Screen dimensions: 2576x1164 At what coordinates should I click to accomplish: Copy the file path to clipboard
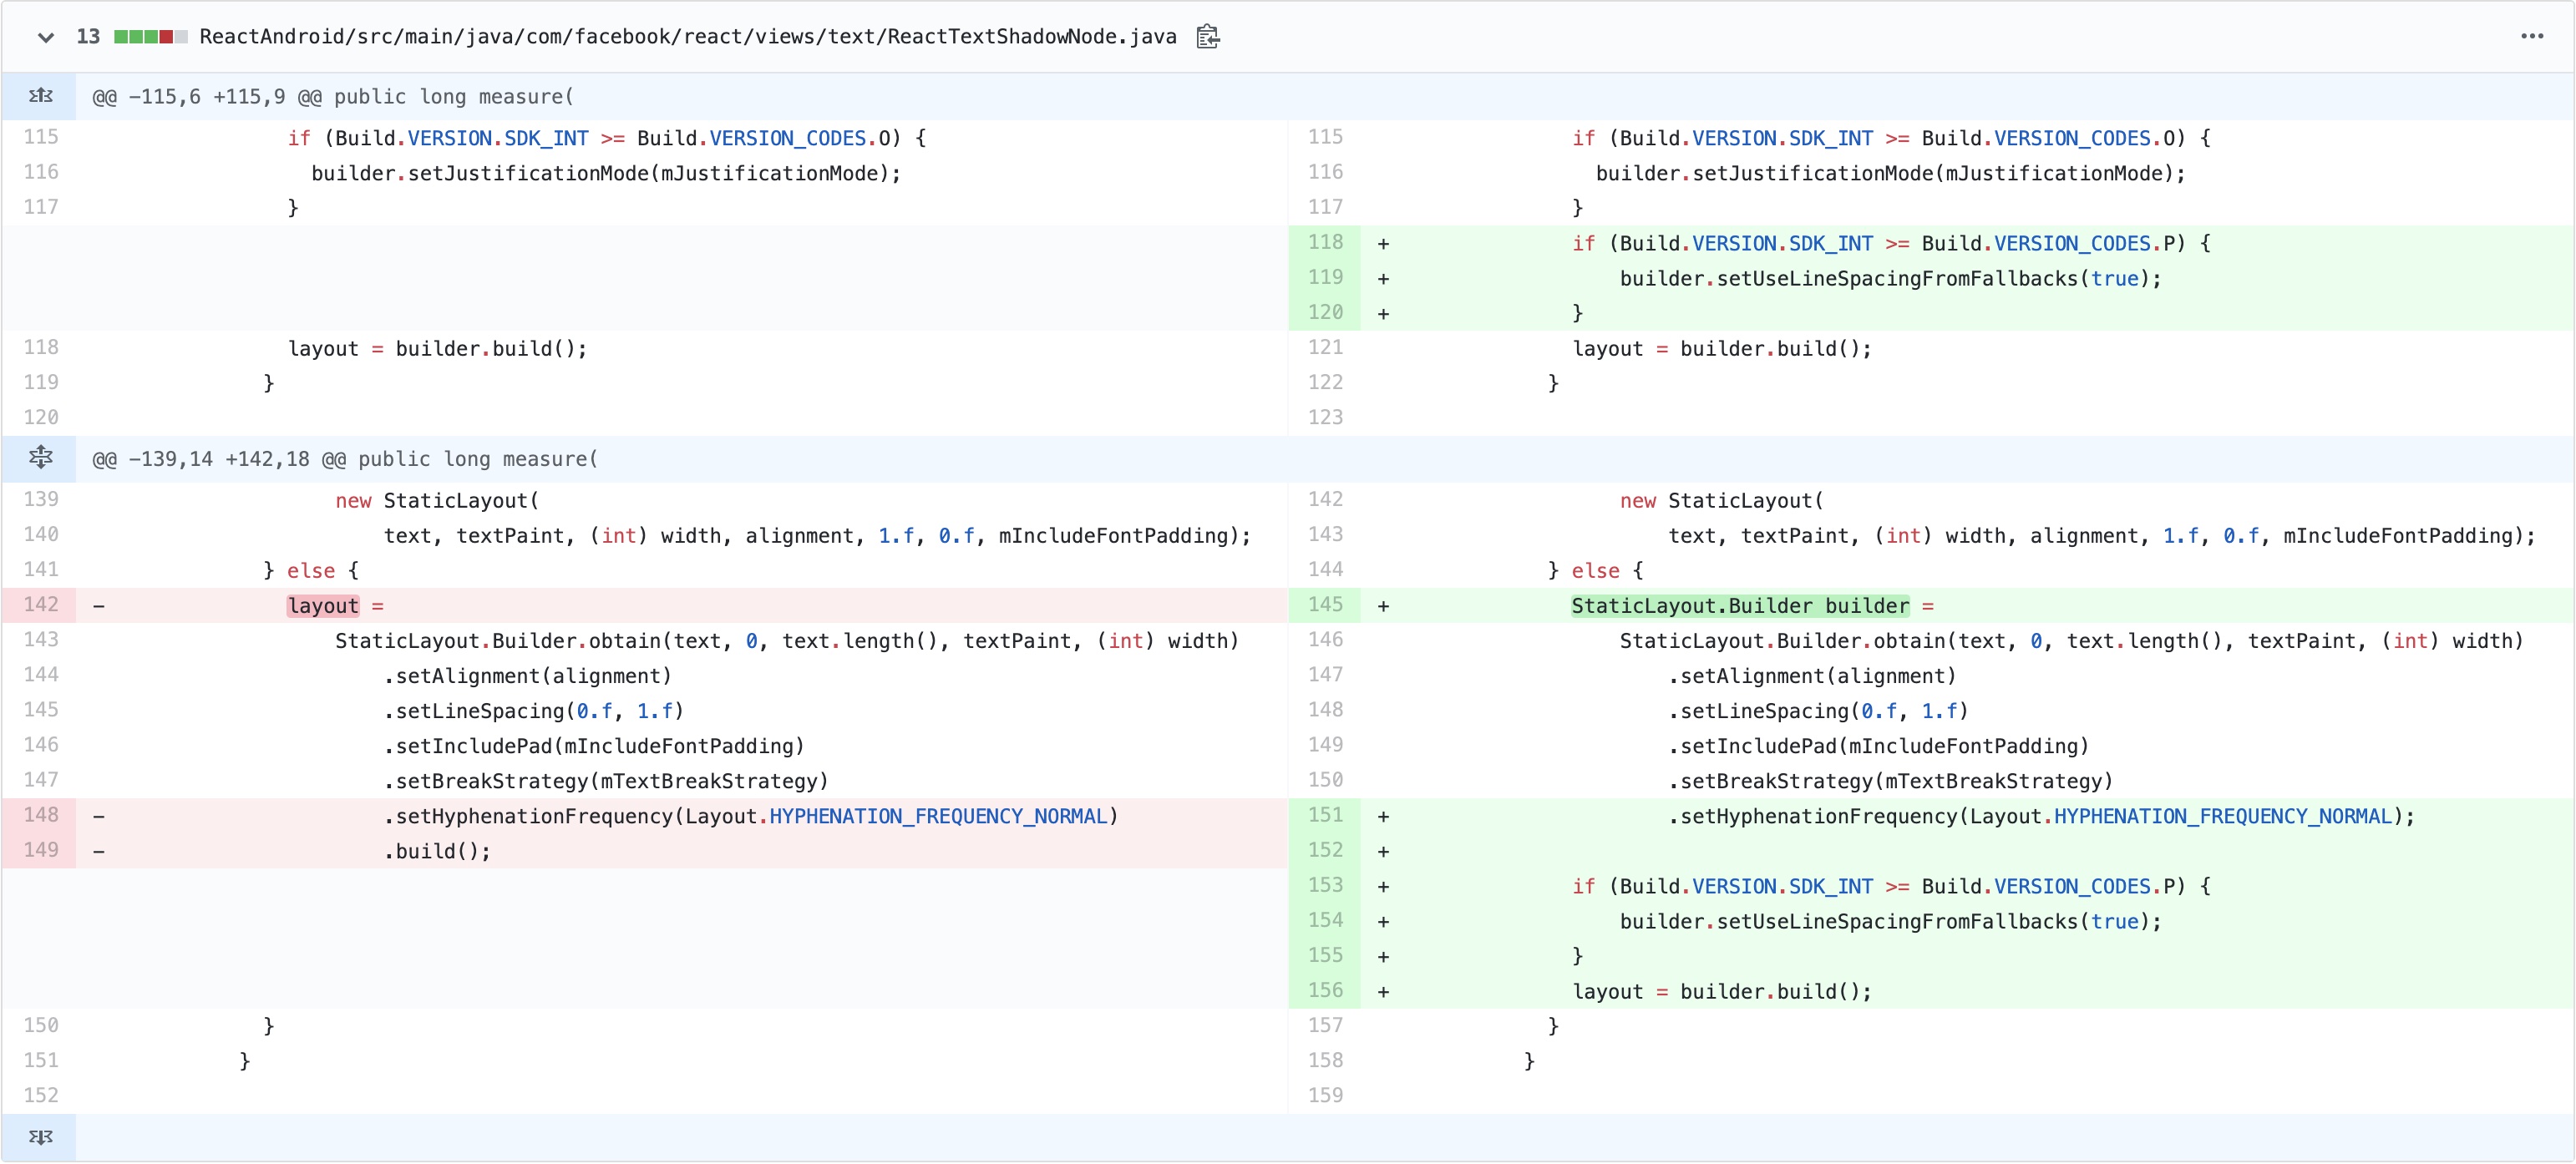1207,37
